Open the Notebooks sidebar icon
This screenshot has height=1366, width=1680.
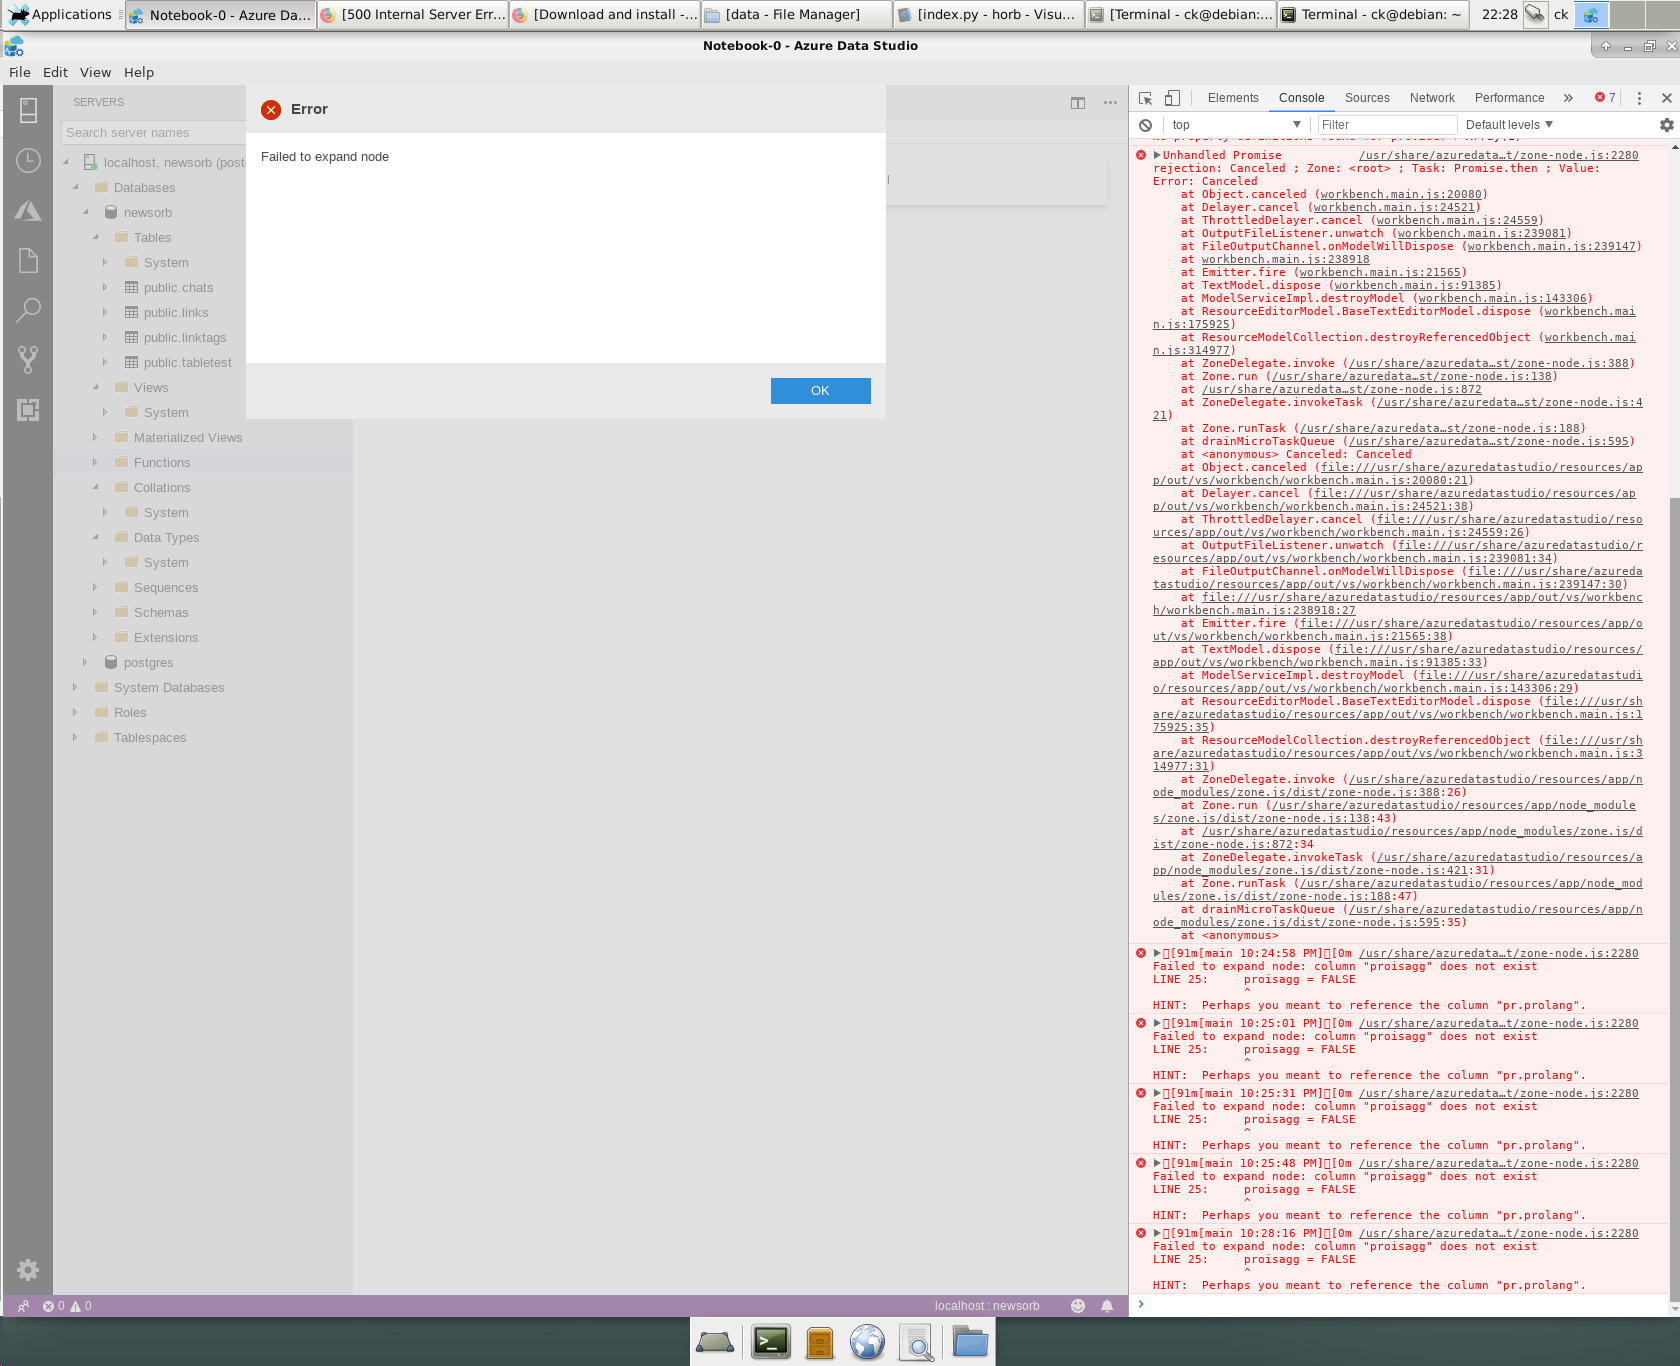28,259
